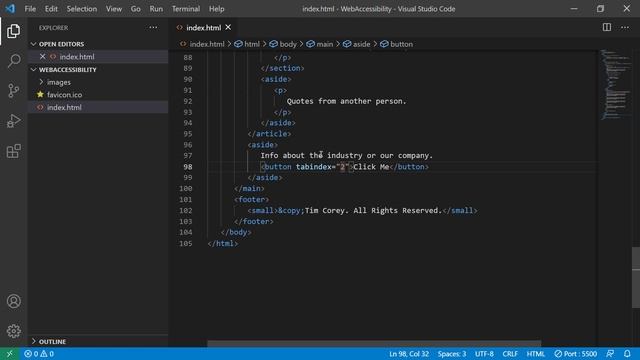The height and width of the screenshot is (360, 640).
Task: Click Ln 98, Col 32 in status bar
Action: [x=409, y=354]
